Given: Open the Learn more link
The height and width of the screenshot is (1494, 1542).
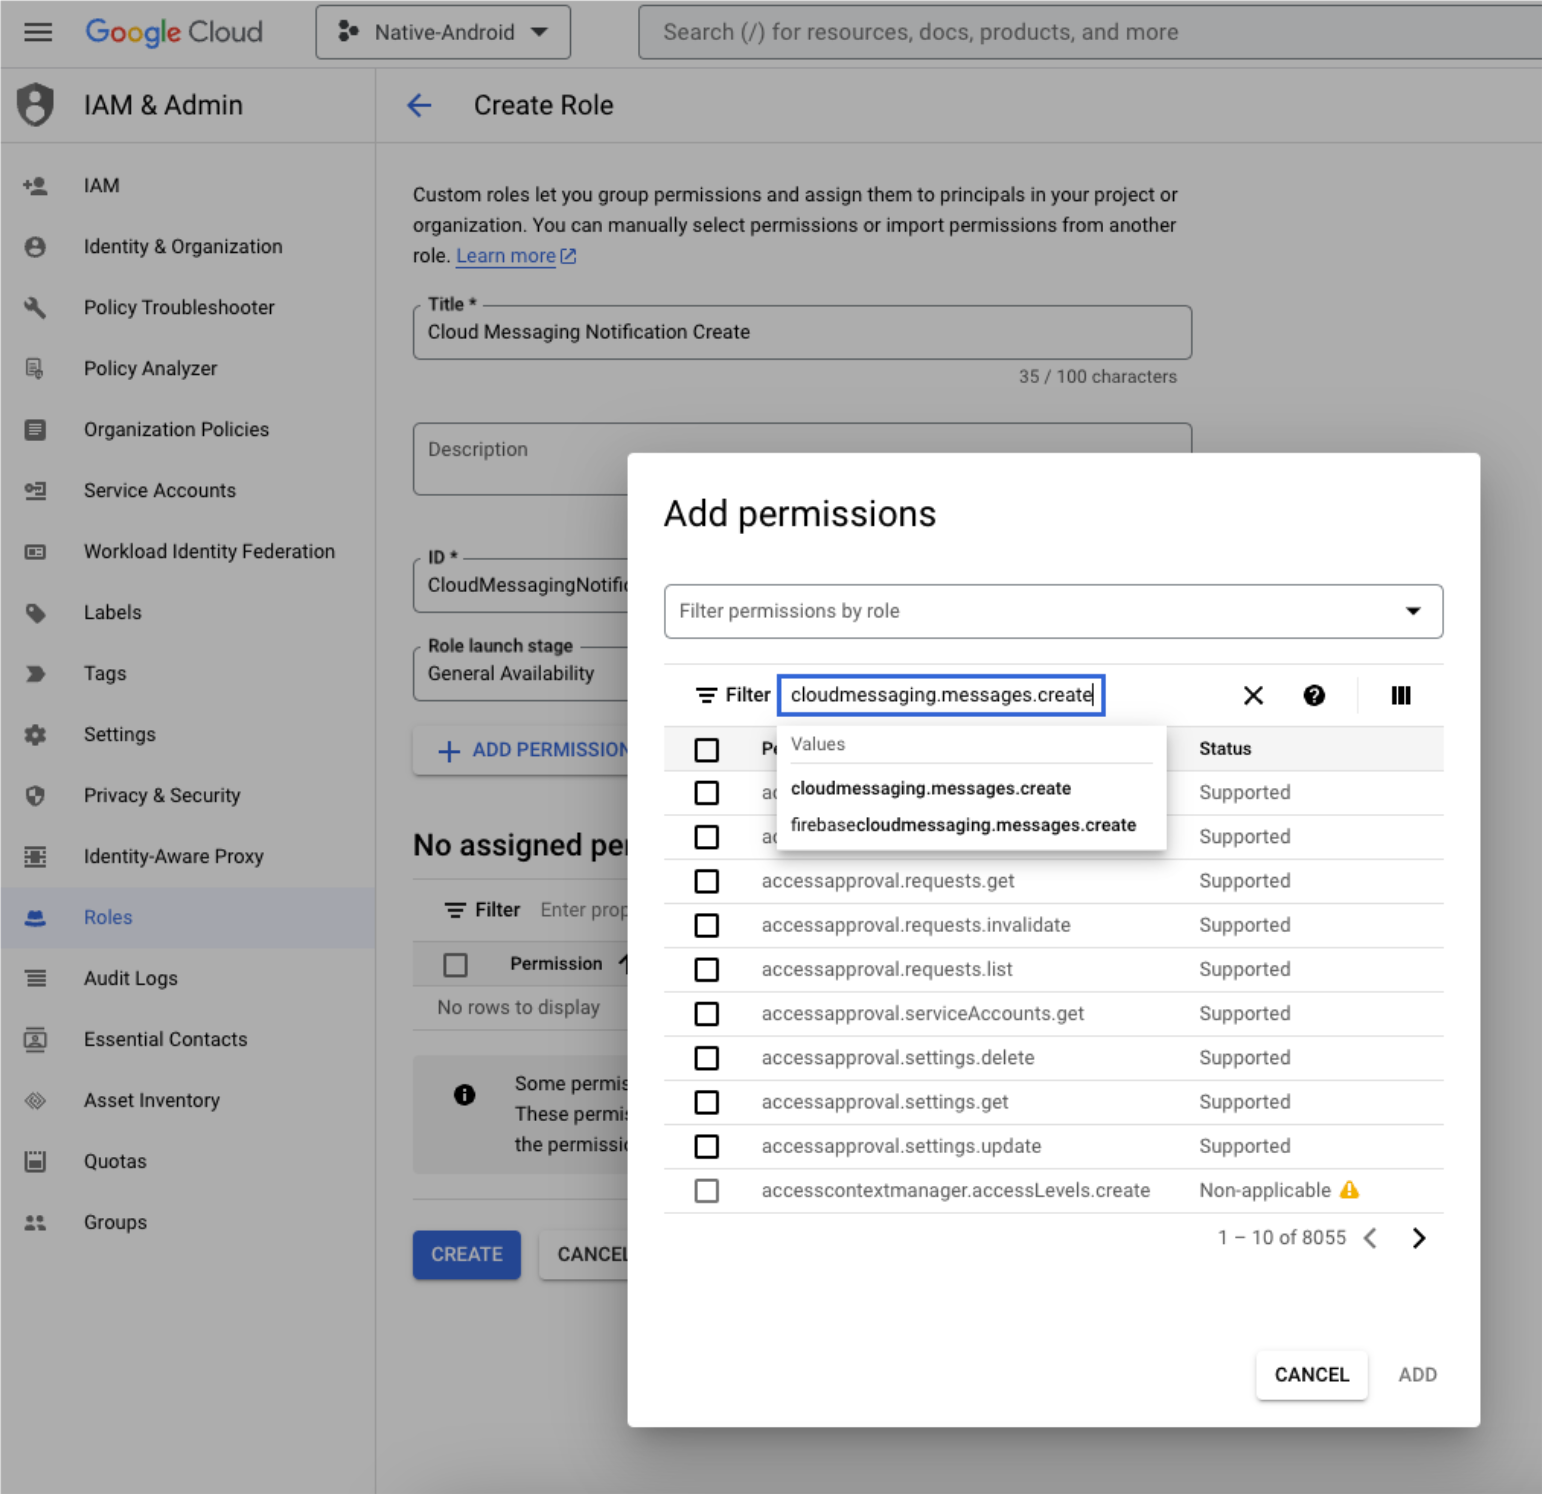Looking at the screenshot, I should pyautogui.click(x=506, y=256).
